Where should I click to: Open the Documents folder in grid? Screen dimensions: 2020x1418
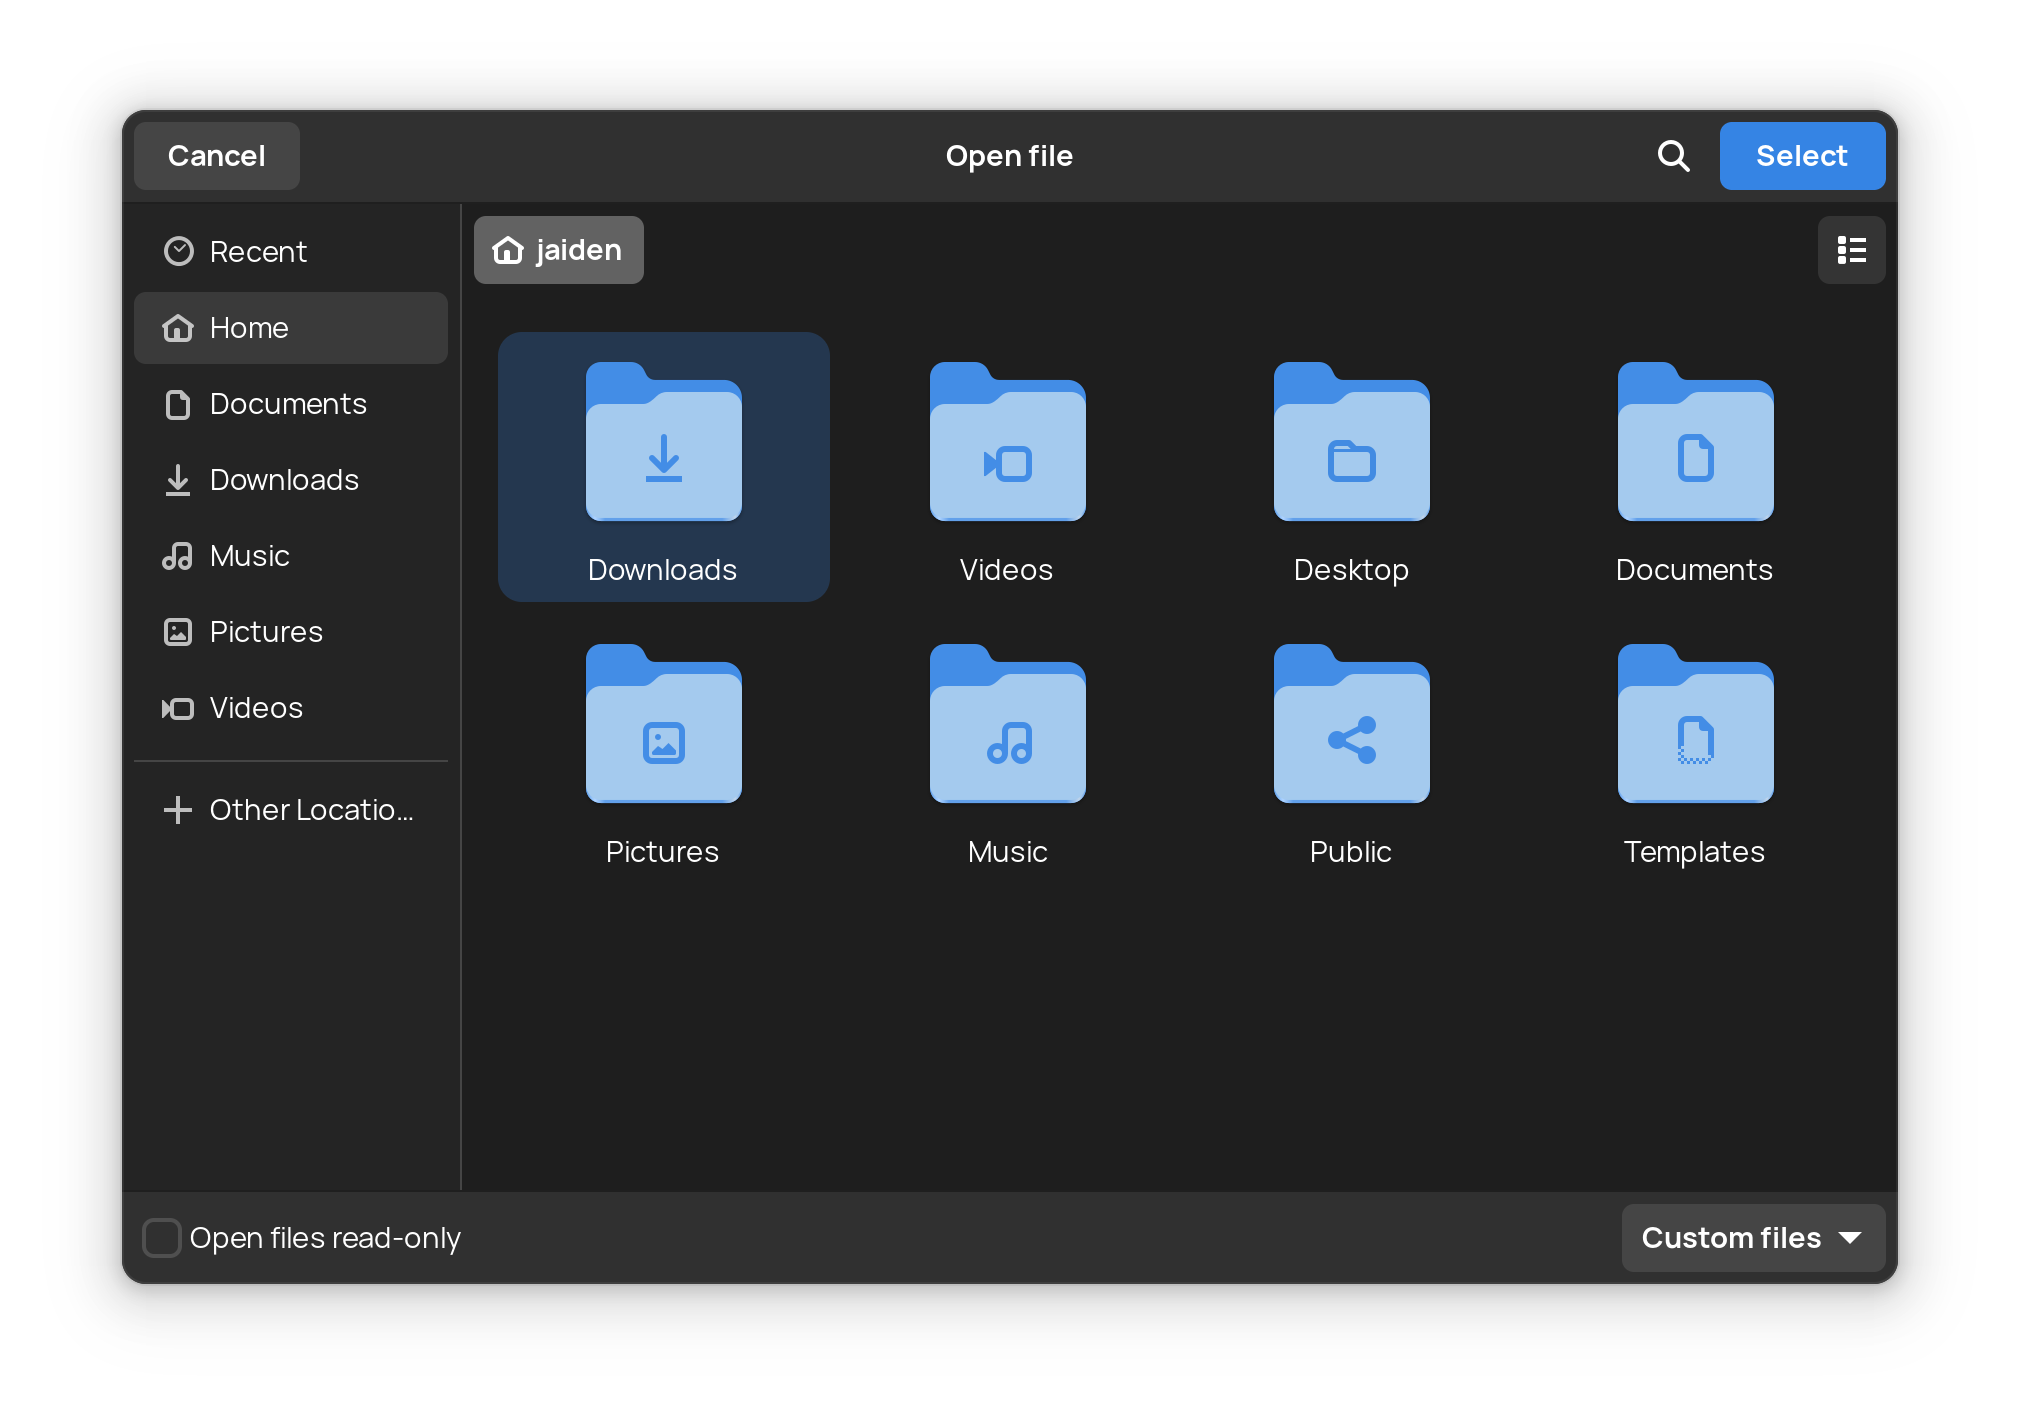pyautogui.click(x=1695, y=441)
